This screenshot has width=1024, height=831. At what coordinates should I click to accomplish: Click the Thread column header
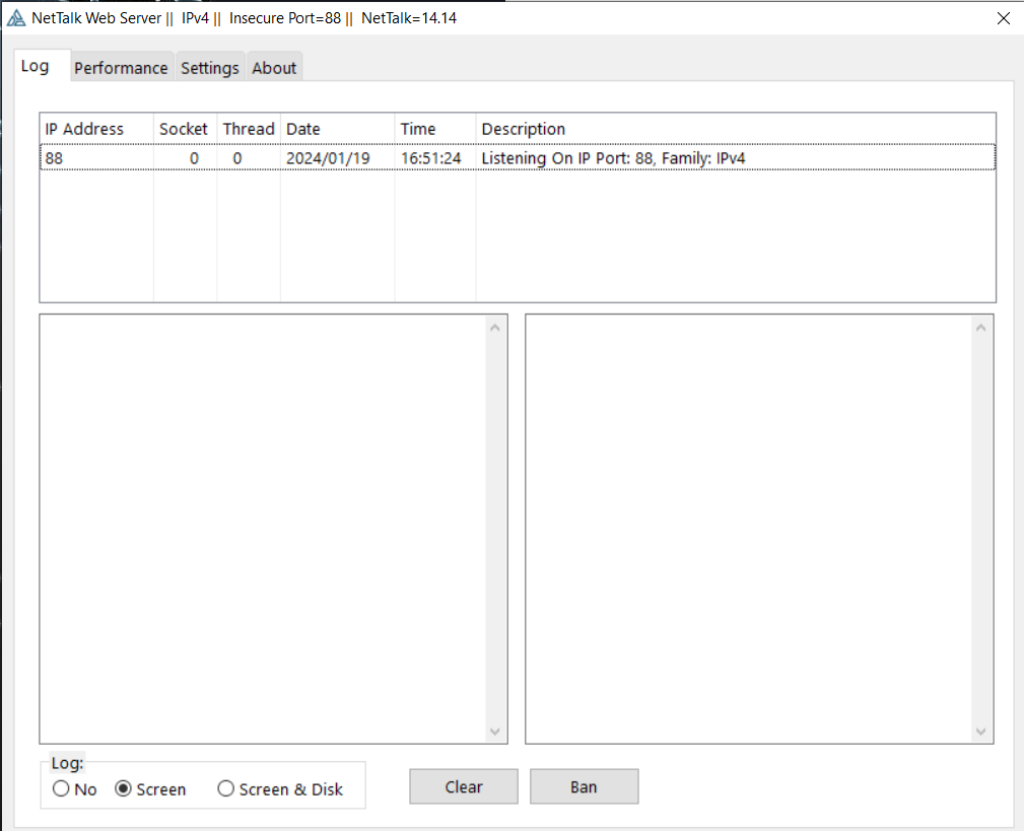[248, 129]
